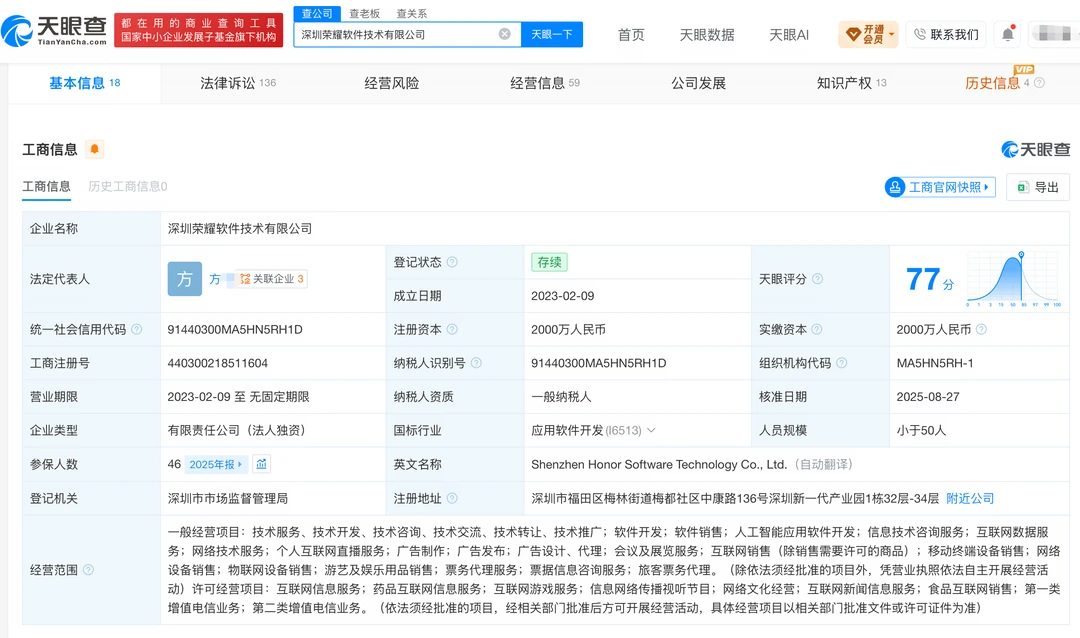Select the 查老板 search mode tab
This screenshot has width=1080, height=638.
tap(364, 13)
